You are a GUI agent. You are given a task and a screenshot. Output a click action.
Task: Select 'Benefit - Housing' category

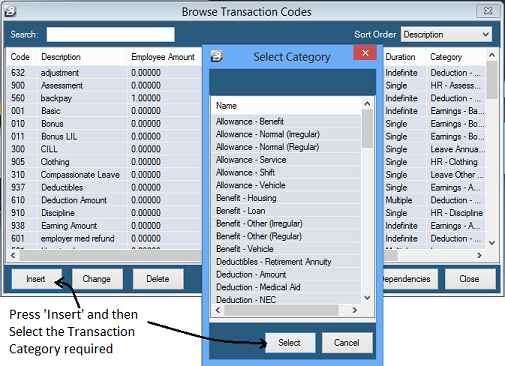pyautogui.click(x=286, y=198)
